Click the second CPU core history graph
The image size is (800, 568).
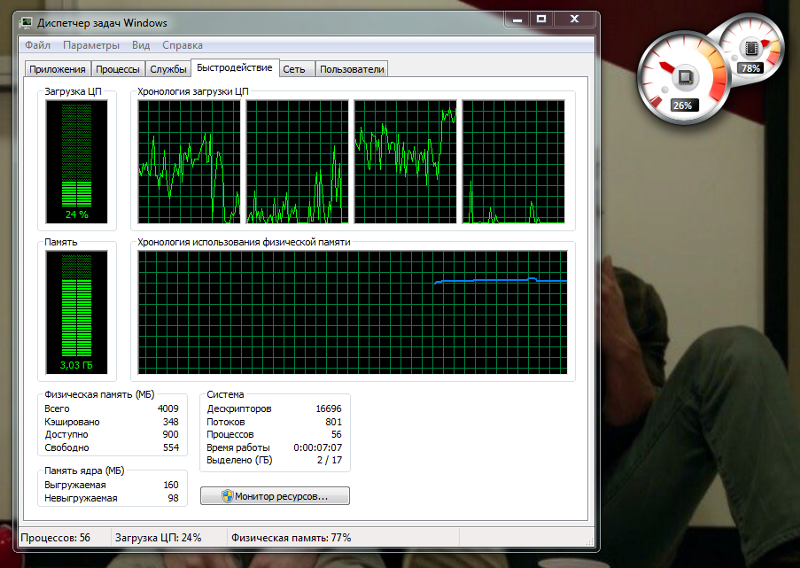[297, 162]
